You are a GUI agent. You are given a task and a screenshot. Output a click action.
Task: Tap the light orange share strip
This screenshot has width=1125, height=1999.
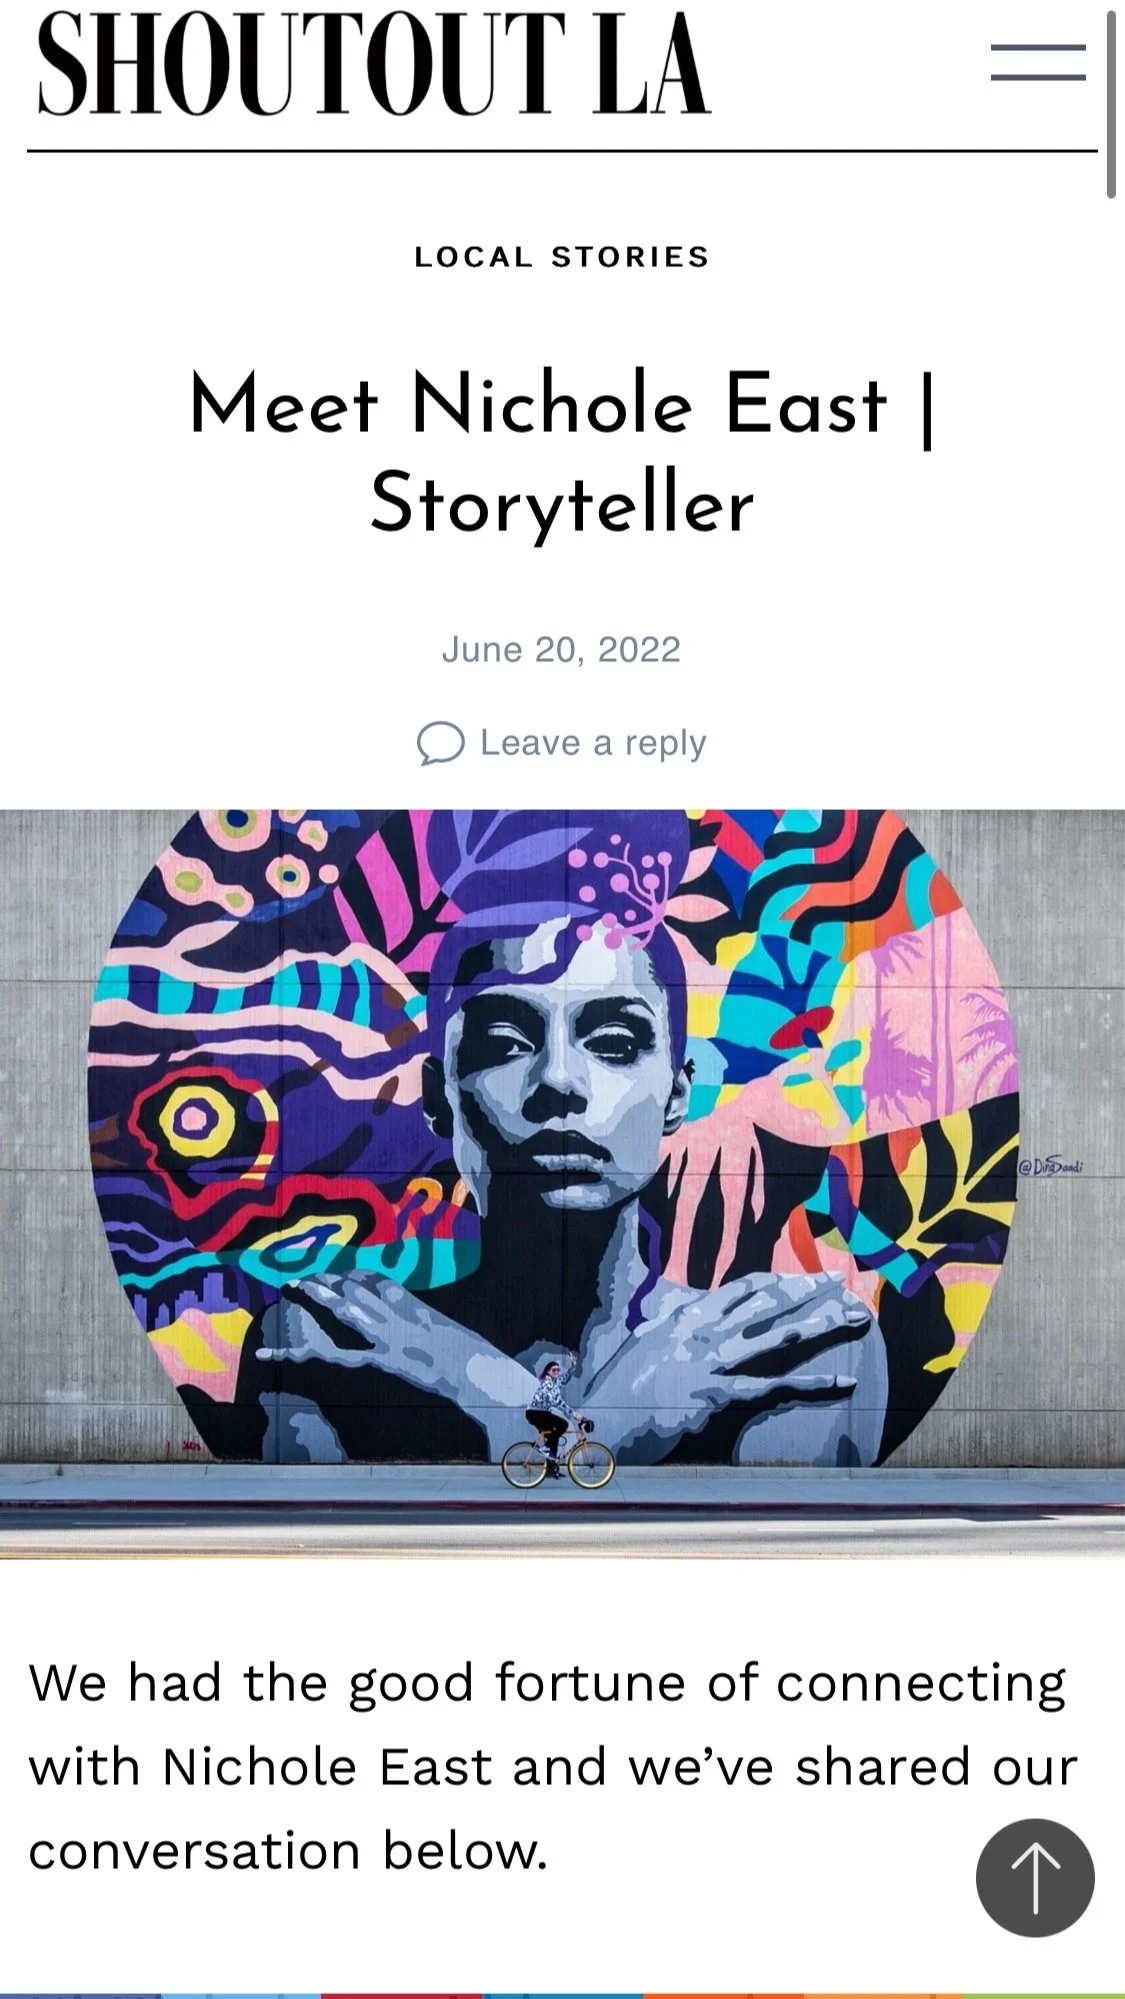click(x=884, y=1994)
